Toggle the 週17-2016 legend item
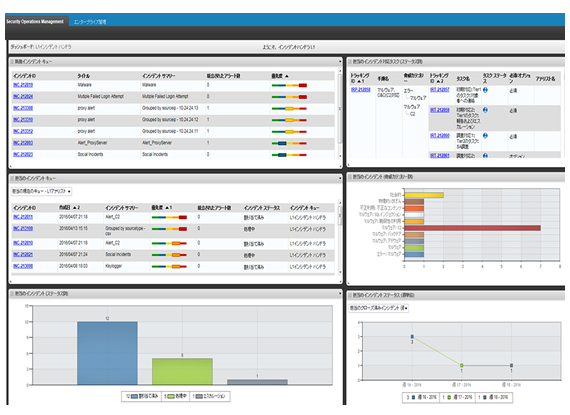 (457, 398)
